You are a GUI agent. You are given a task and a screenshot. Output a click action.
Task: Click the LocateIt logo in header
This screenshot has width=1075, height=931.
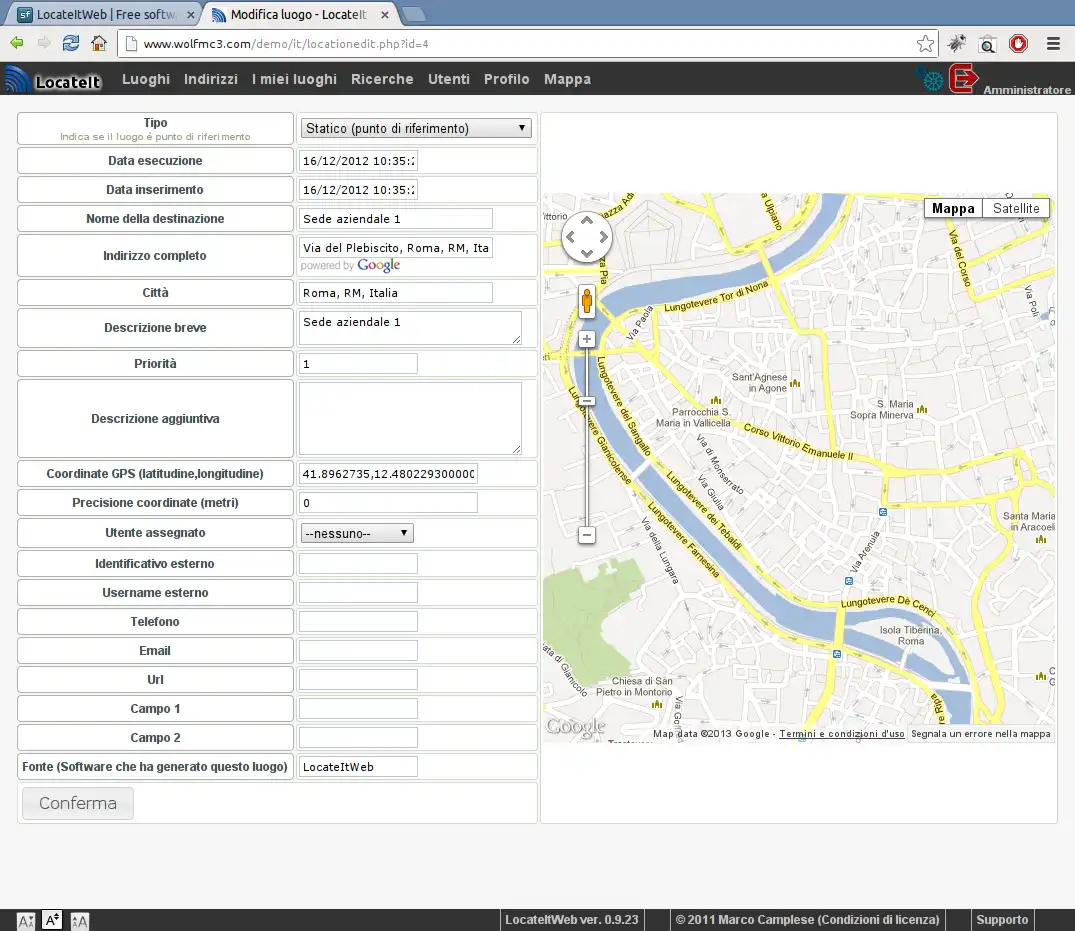(x=54, y=80)
